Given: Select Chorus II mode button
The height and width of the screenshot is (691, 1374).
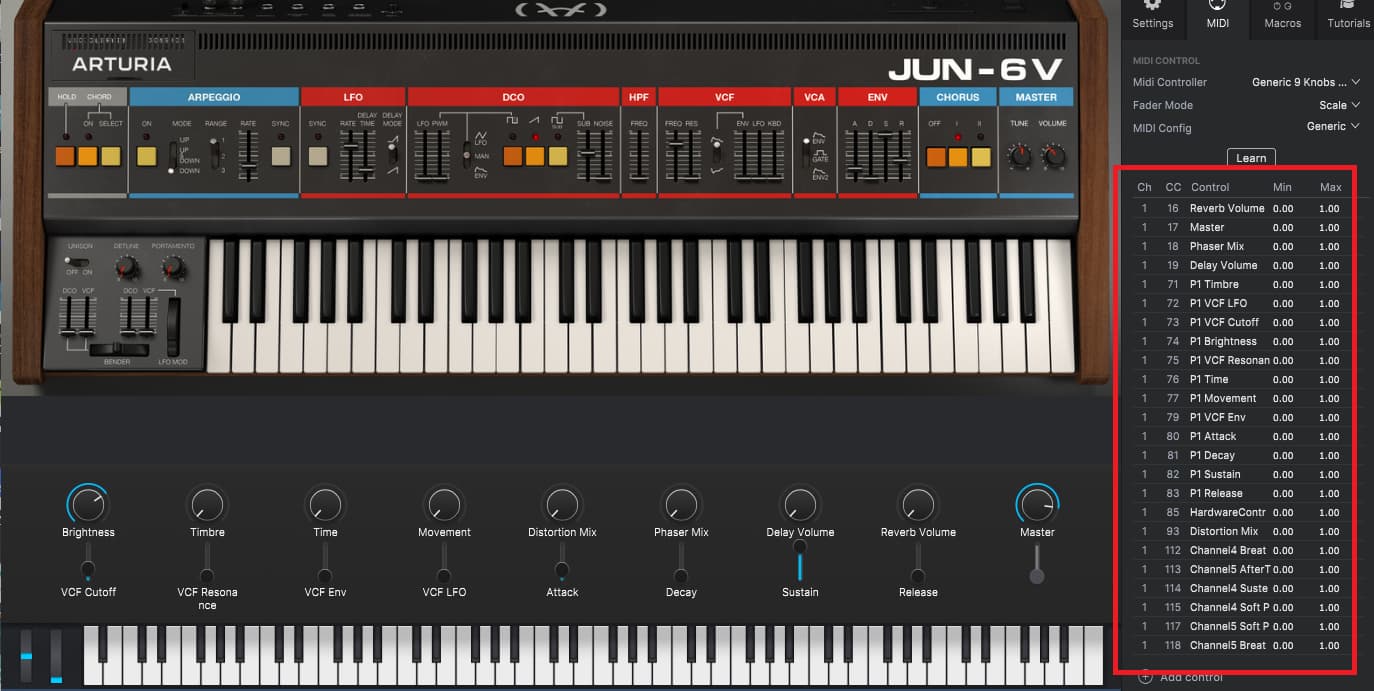Looking at the screenshot, I should coord(981,157).
